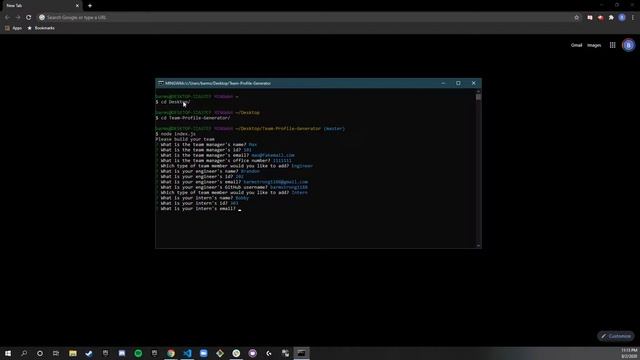Open Chrome Extensions puzzle icon

[x=611, y=18]
